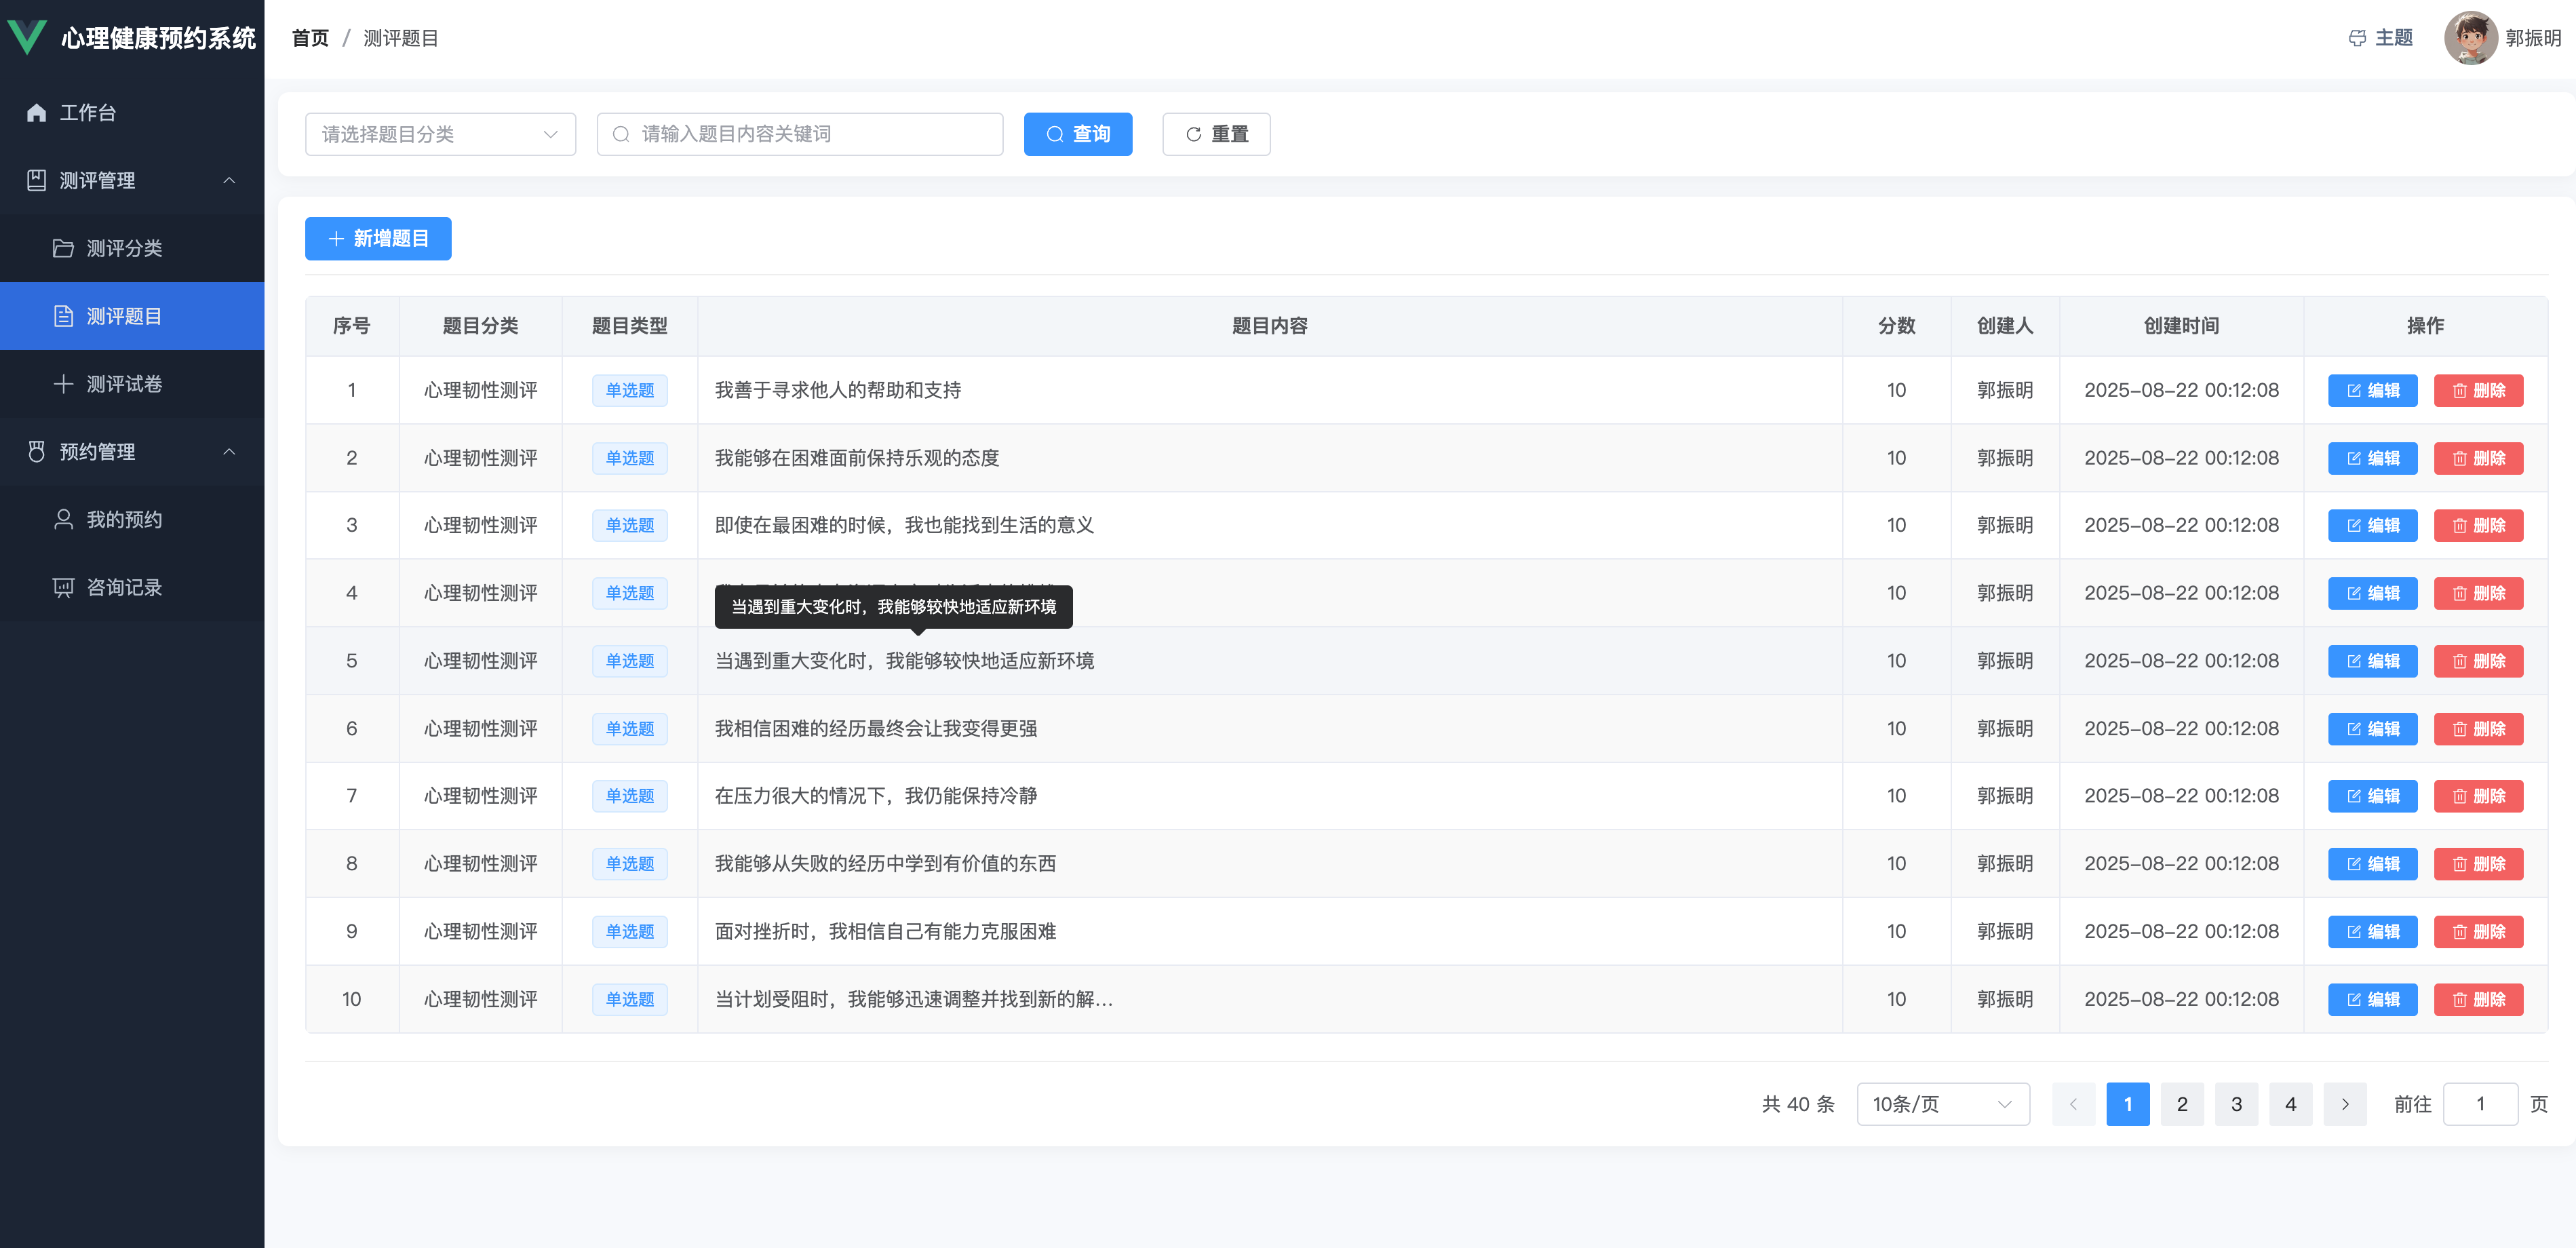Click the 重置 reset button
Viewport: 2576px width, 1248px height.
pos(1215,134)
